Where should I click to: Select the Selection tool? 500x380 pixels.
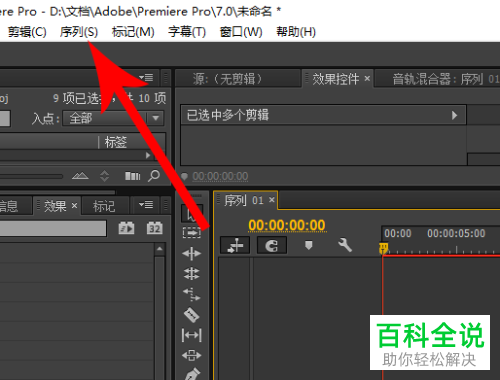192,213
